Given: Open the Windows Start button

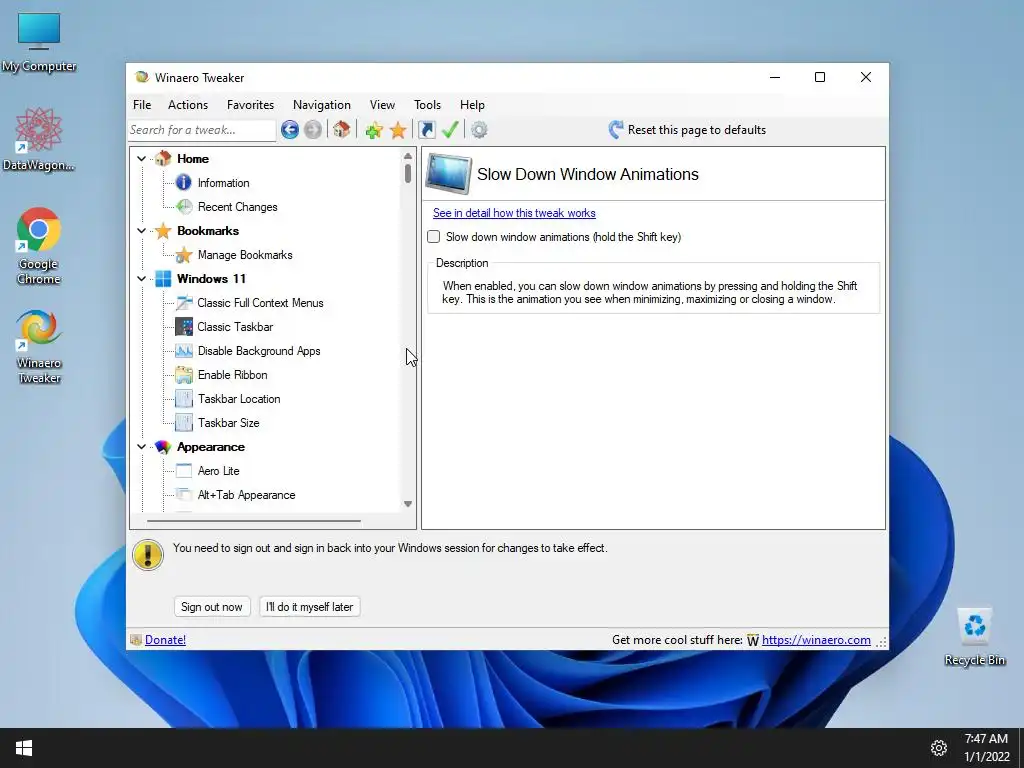Looking at the screenshot, I should pyautogui.click(x=24, y=748).
